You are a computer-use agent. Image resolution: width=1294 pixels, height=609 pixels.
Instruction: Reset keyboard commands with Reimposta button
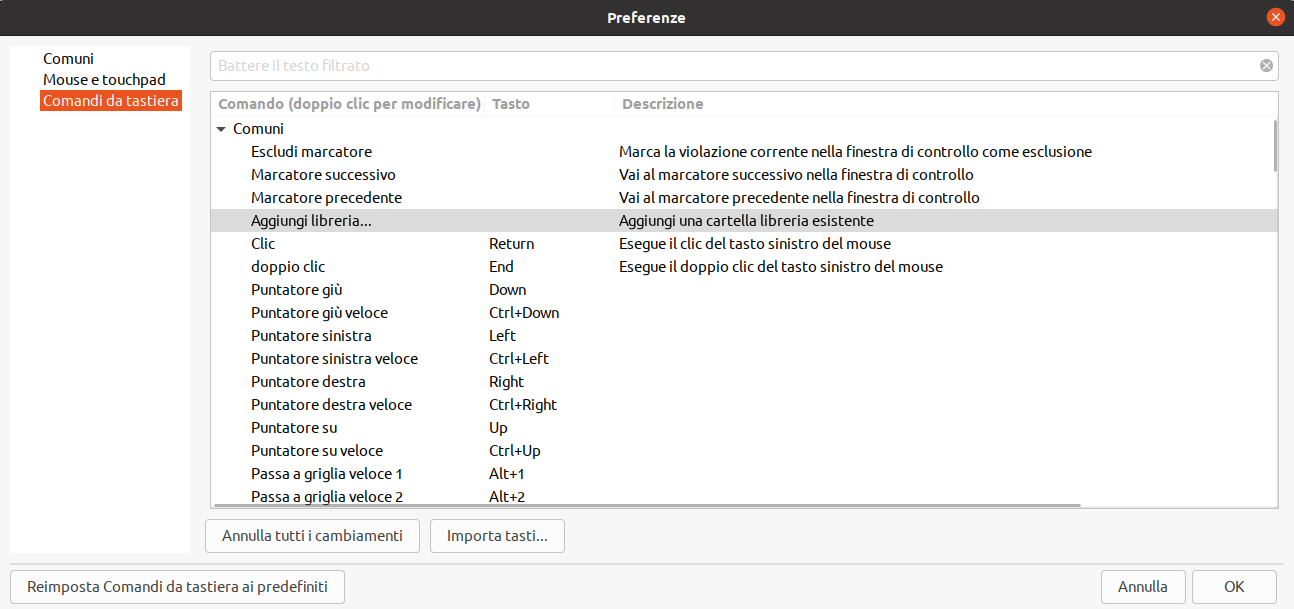click(177, 587)
